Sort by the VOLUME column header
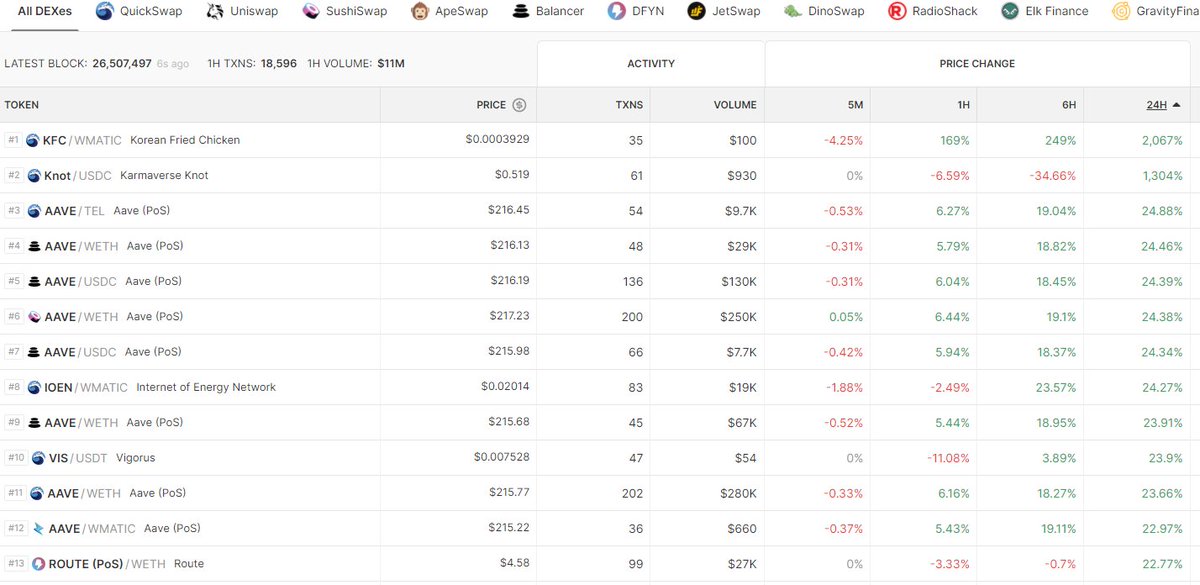Image resolution: width=1200 pixels, height=585 pixels. 735,105
